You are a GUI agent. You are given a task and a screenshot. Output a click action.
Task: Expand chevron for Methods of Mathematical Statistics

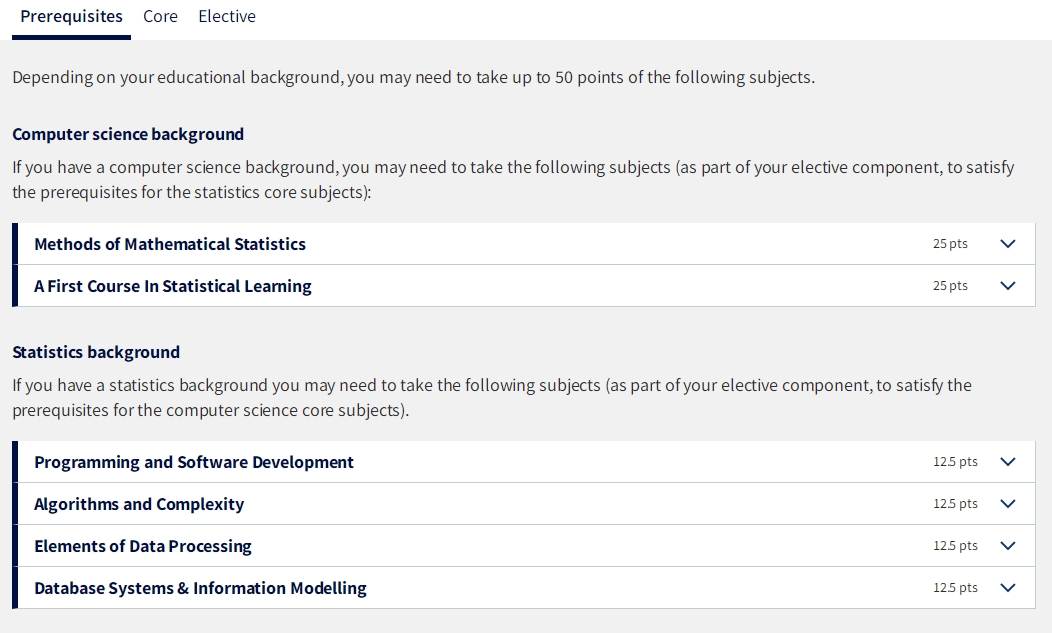(1008, 244)
